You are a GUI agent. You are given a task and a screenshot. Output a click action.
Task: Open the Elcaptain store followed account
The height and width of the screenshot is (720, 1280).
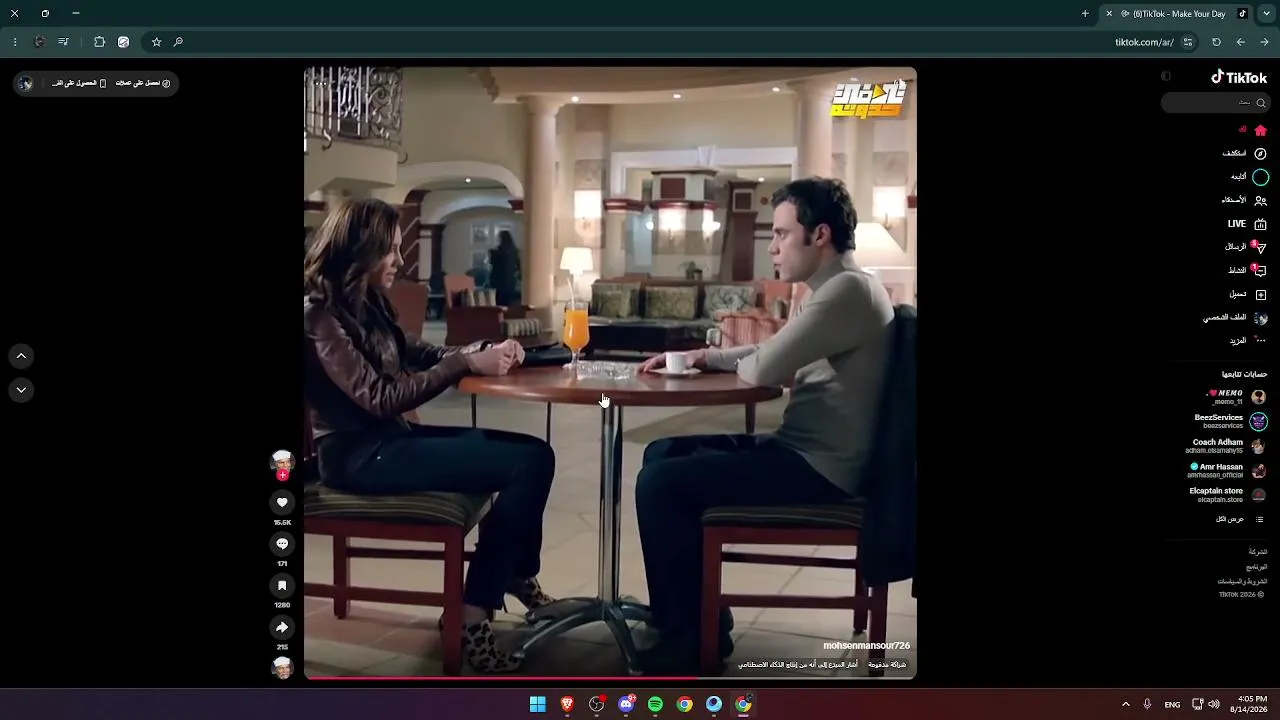point(1228,495)
